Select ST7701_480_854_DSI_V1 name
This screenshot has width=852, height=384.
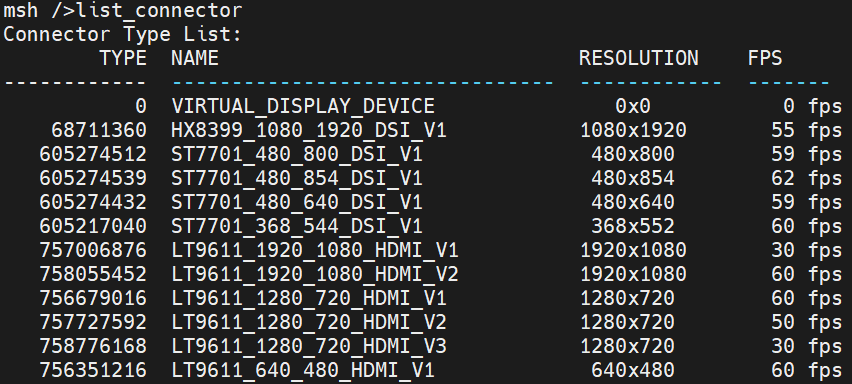tap(297, 178)
